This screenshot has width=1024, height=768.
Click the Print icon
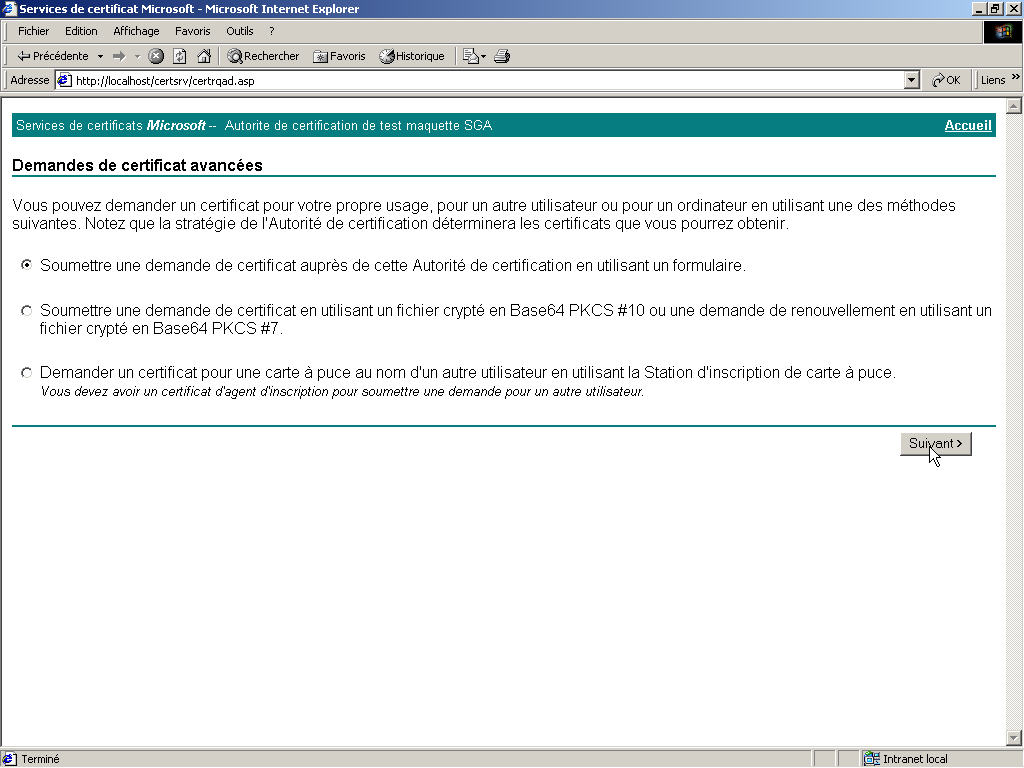click(502, 56)
